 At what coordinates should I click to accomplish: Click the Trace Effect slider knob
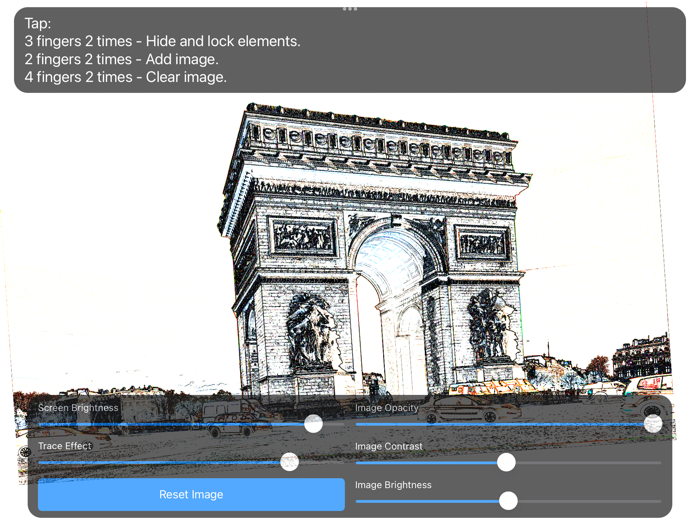289,462
